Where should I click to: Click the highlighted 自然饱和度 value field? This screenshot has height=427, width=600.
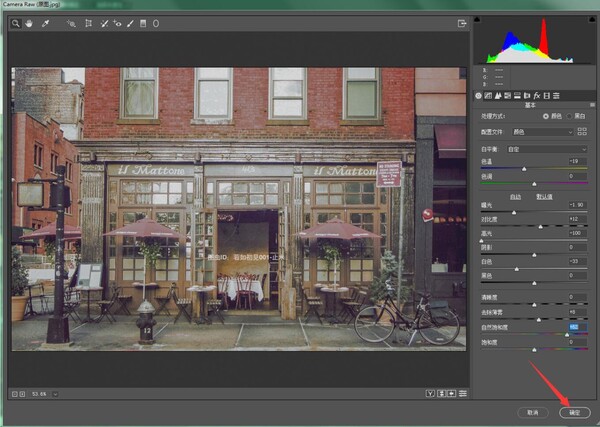[577, 327]
